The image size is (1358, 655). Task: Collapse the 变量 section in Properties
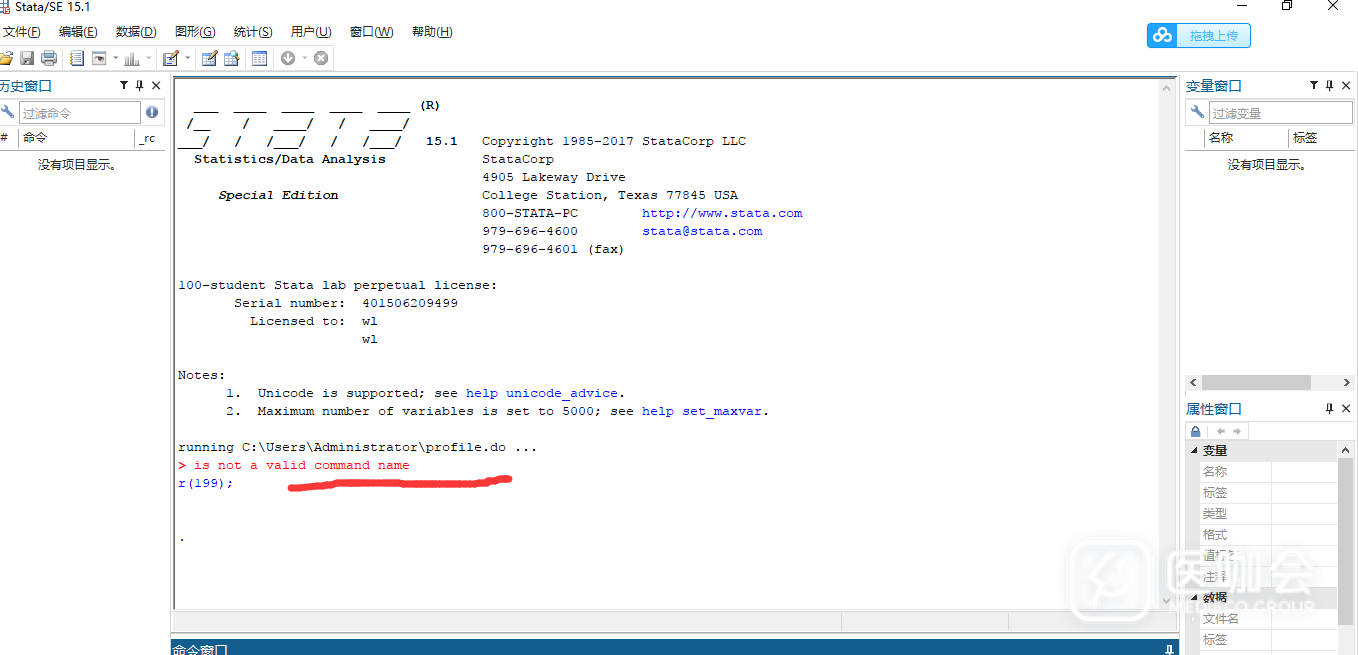point(1194,451)
